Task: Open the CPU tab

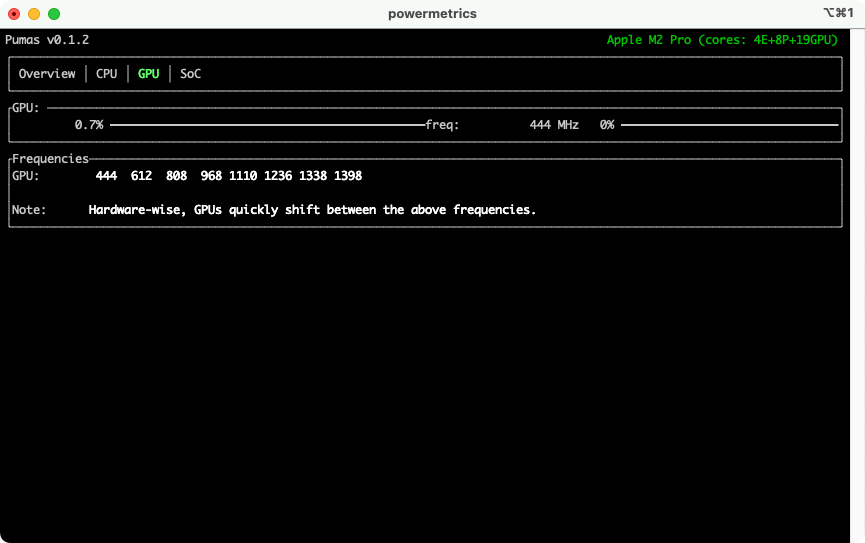Action: pos(106,73)
